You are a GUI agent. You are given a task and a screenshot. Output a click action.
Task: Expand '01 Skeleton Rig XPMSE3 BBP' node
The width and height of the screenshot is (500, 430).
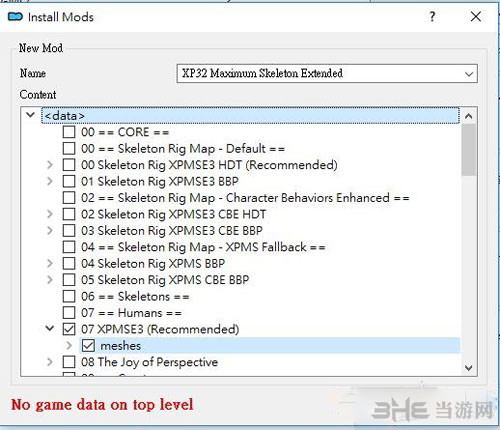(x=50, y=181)
